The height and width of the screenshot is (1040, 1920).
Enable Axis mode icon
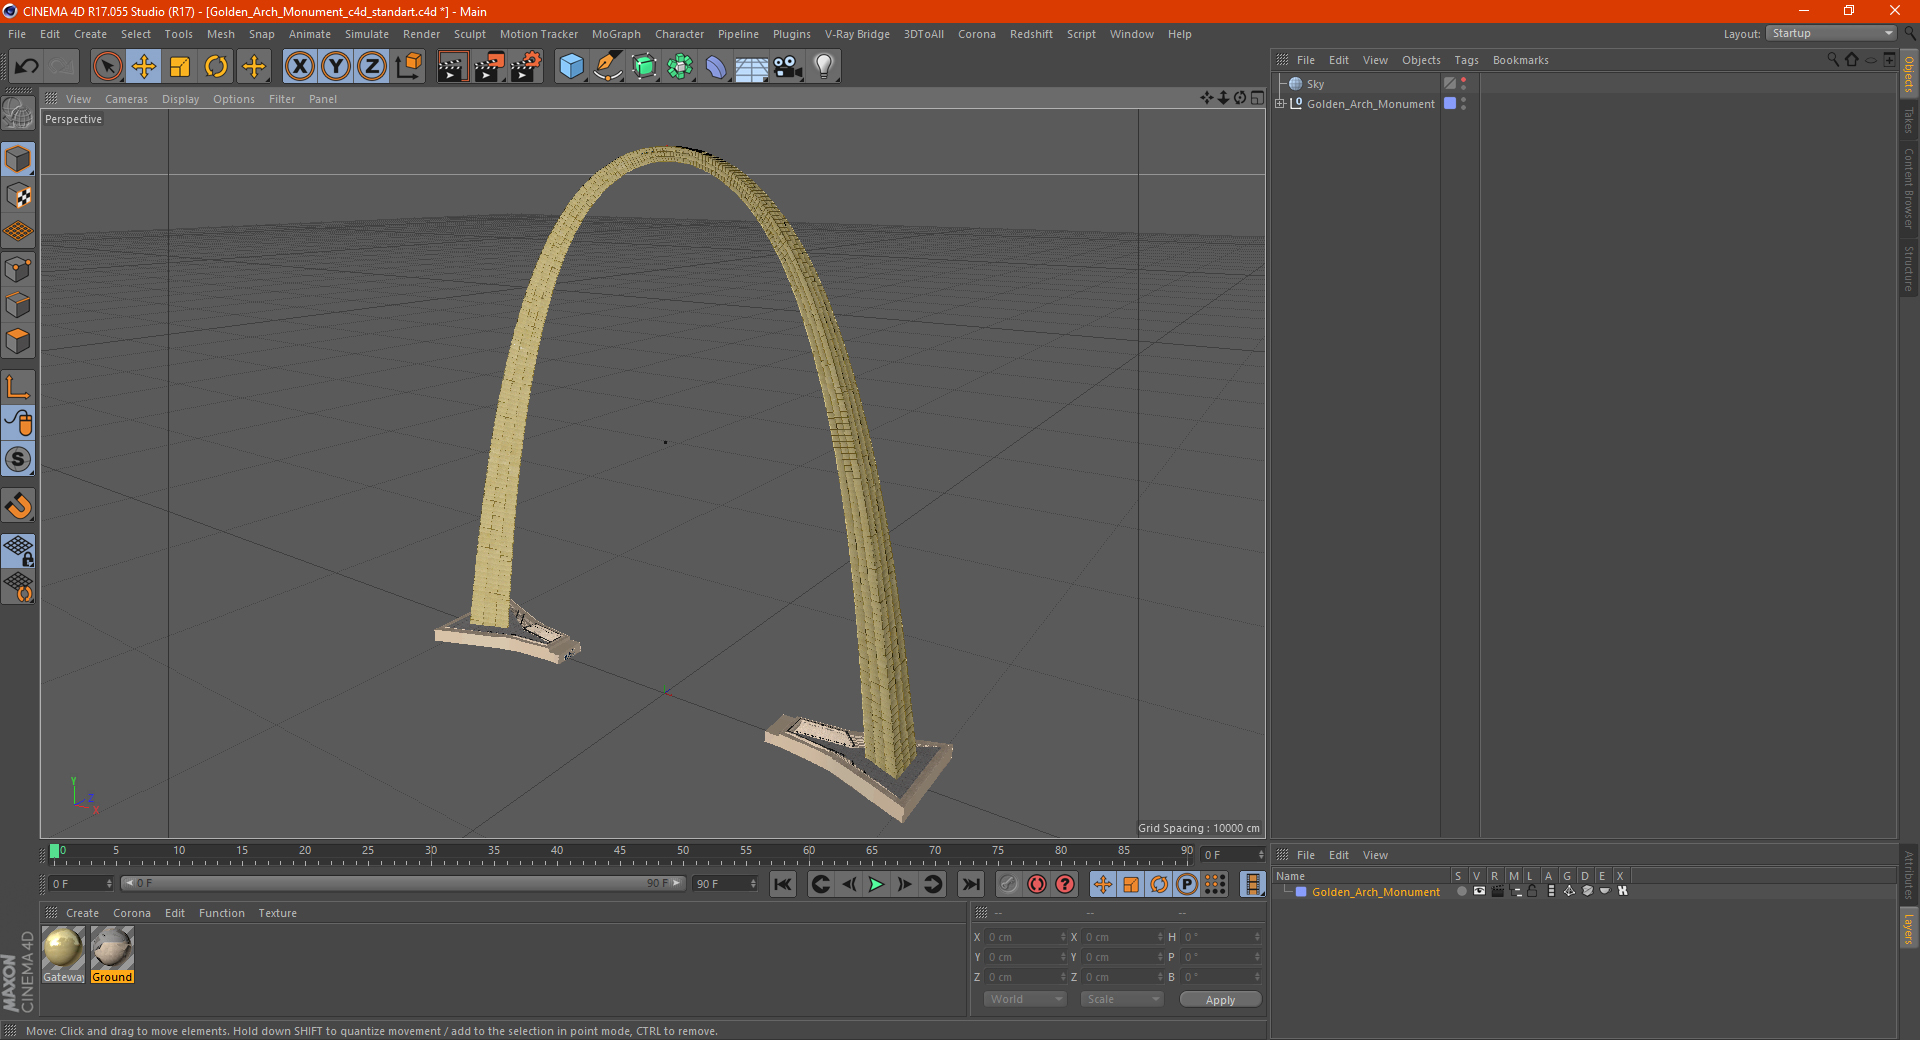click(x=19, y=387)
